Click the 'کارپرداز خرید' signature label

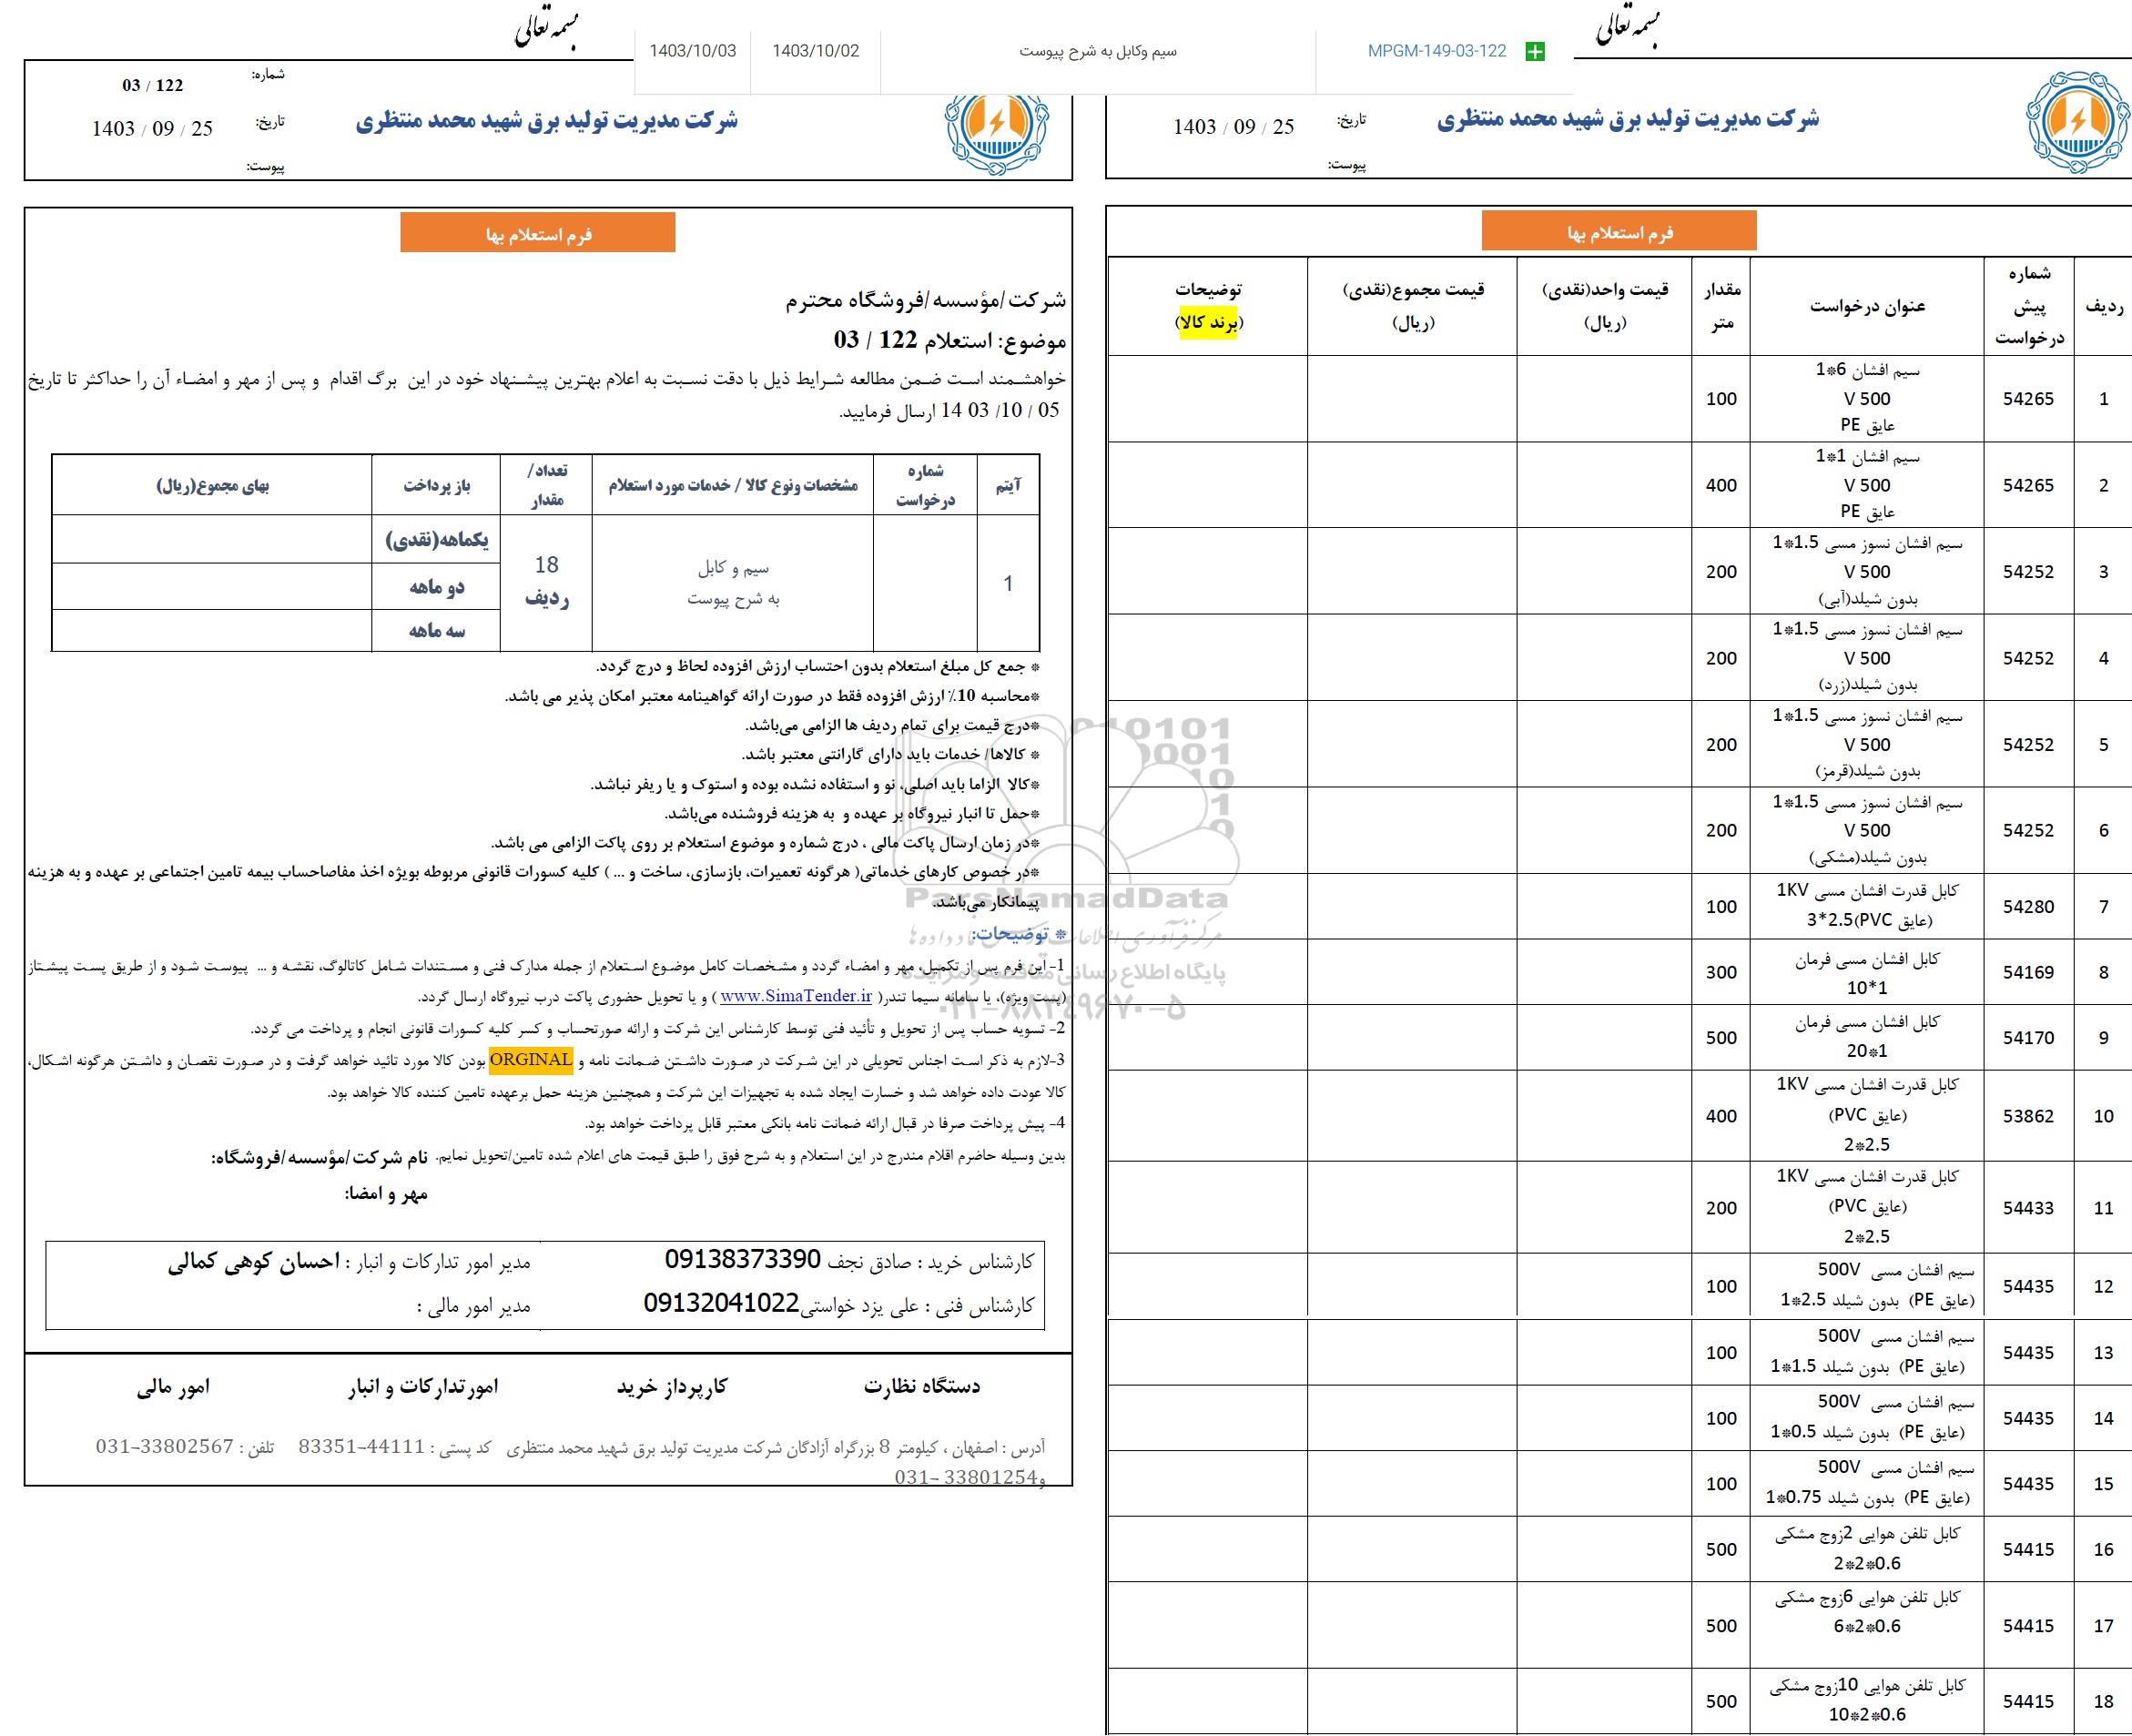coord(672,1386)
